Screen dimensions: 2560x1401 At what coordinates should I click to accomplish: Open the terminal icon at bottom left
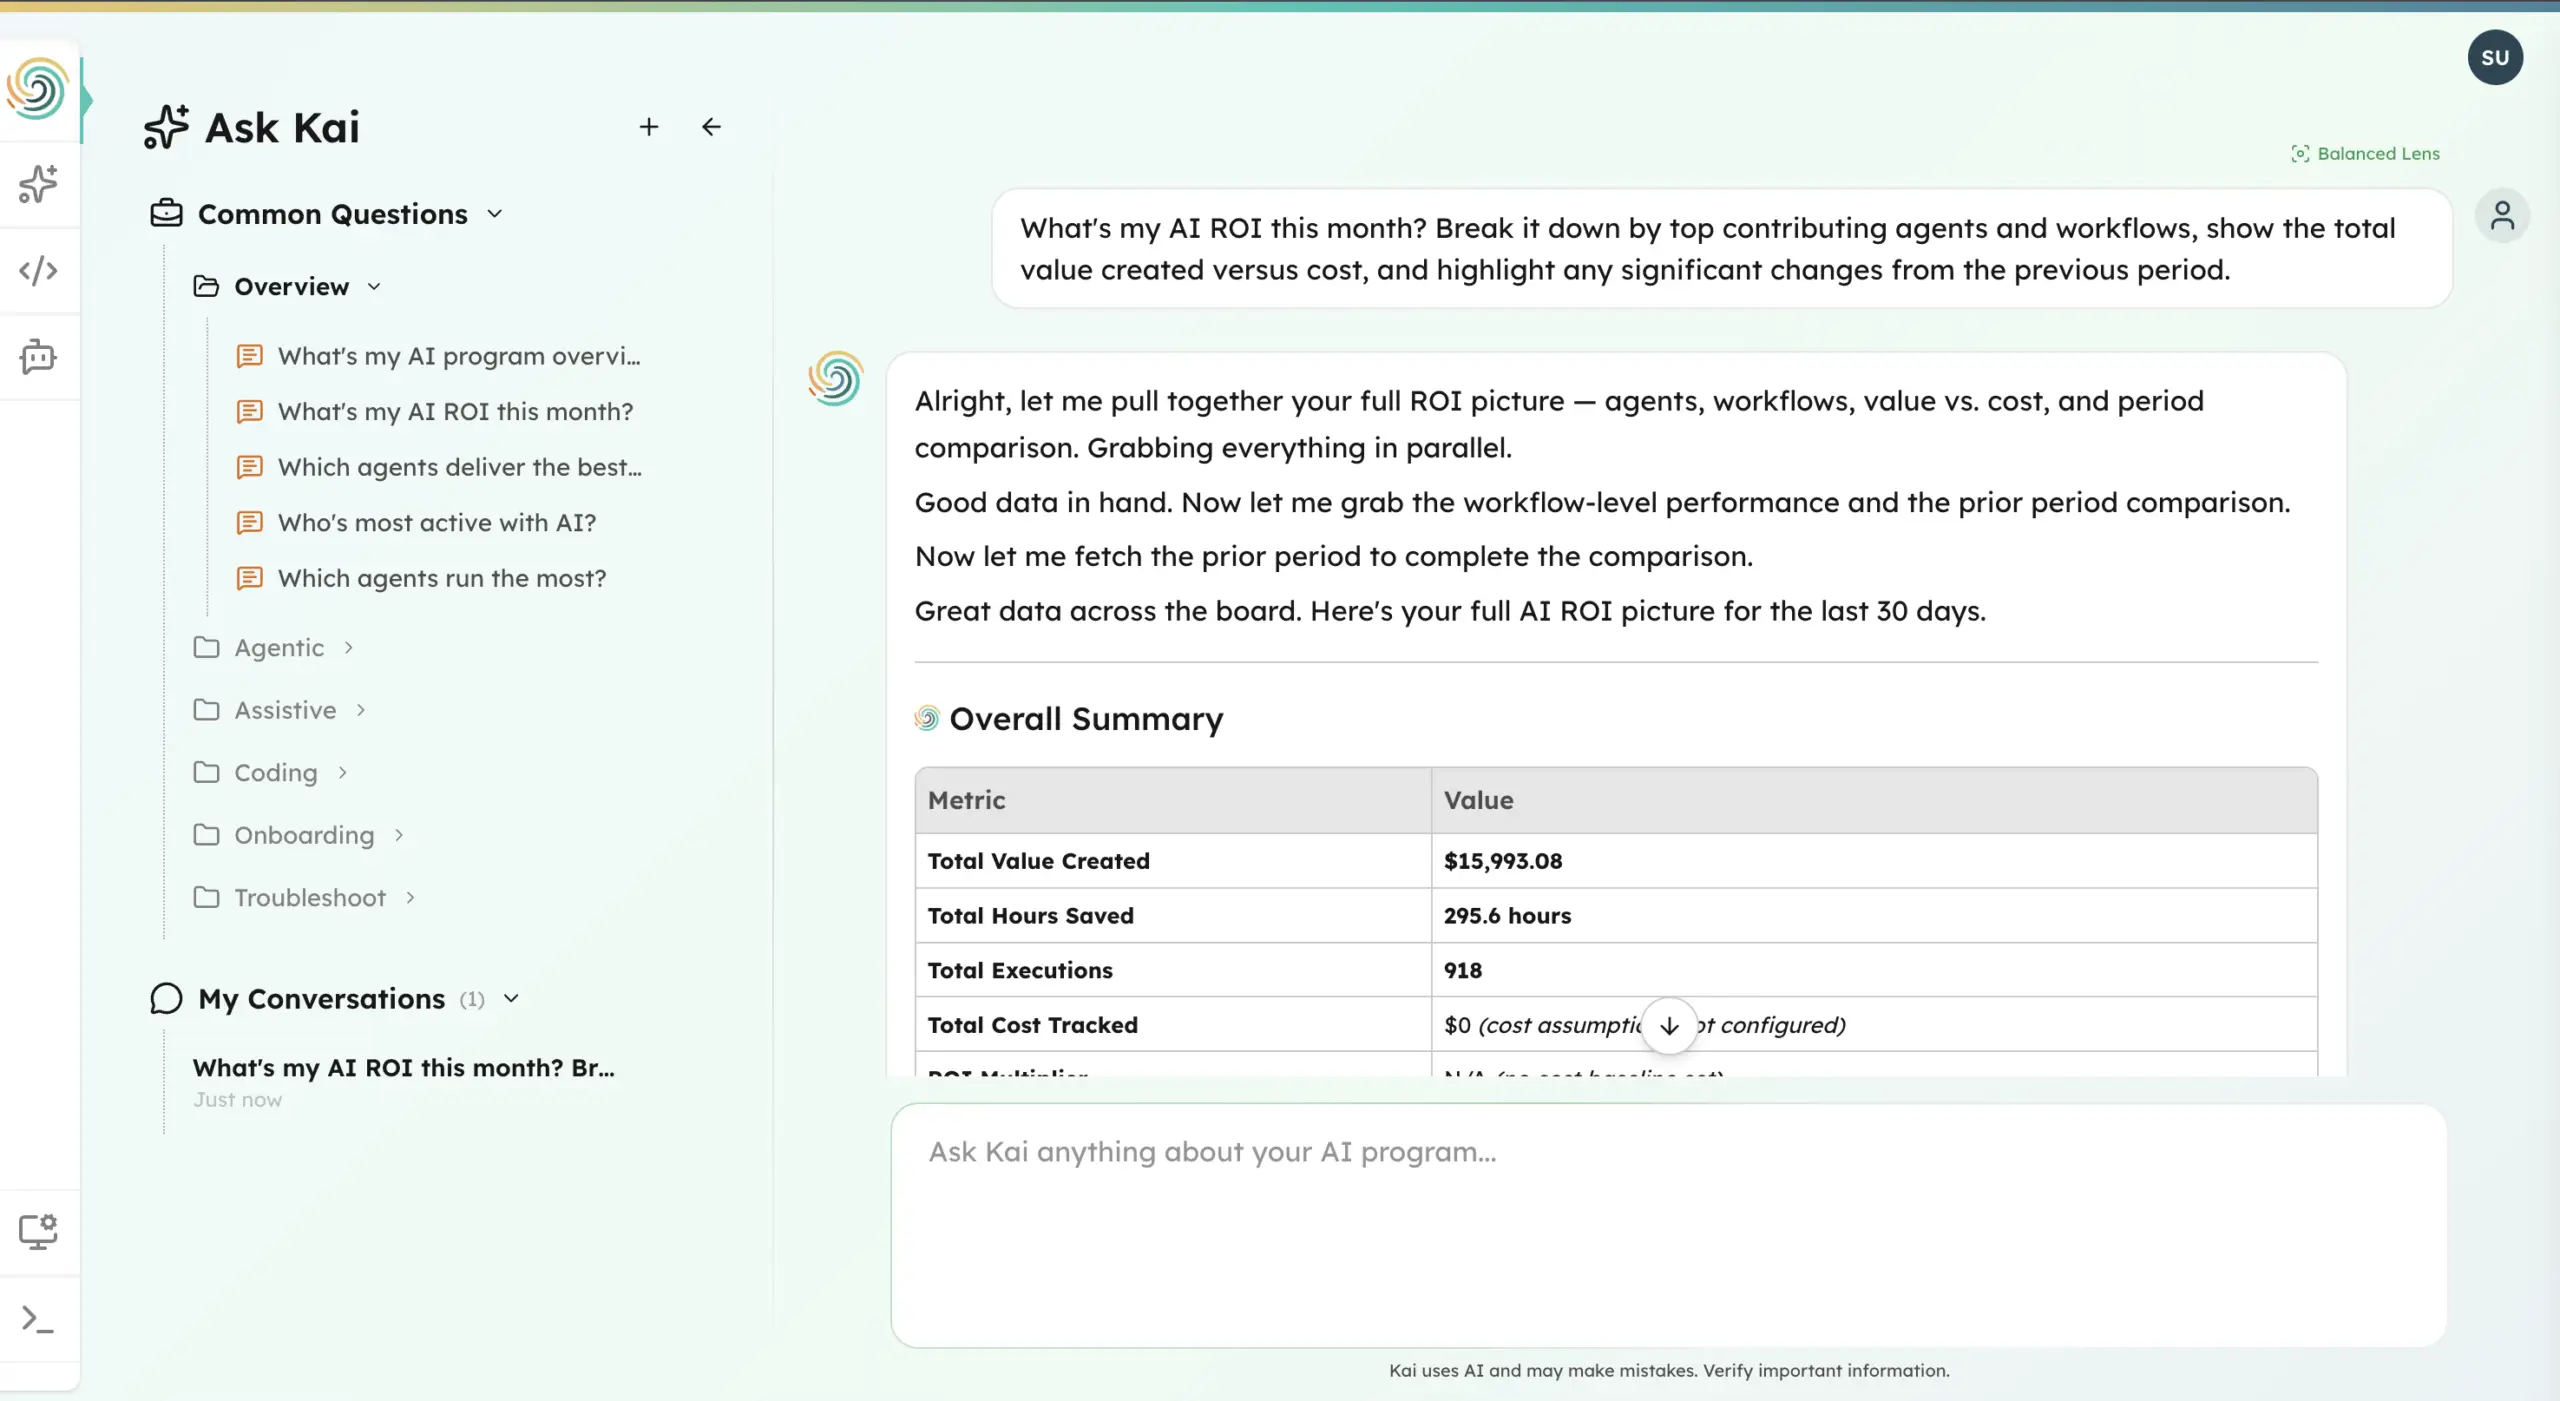[38, 1320]
